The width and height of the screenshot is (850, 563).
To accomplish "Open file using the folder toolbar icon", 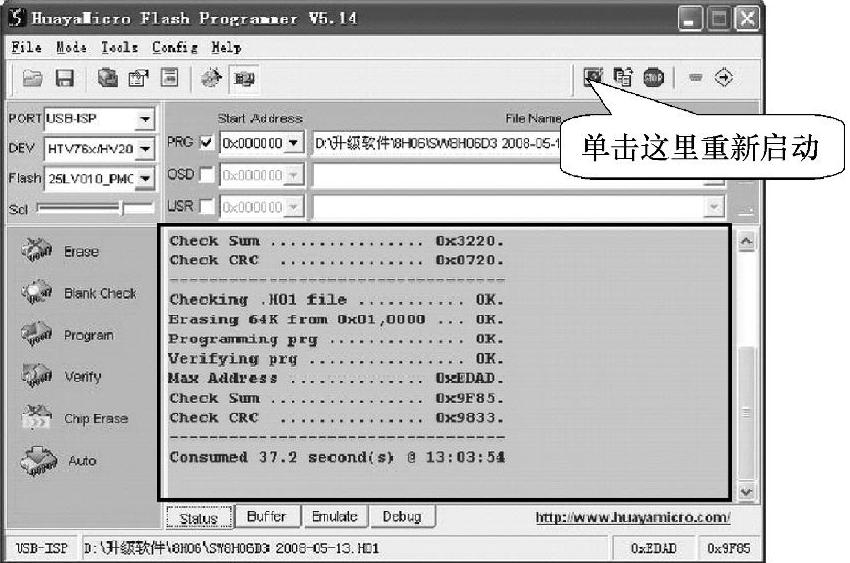I will point(33,79).
